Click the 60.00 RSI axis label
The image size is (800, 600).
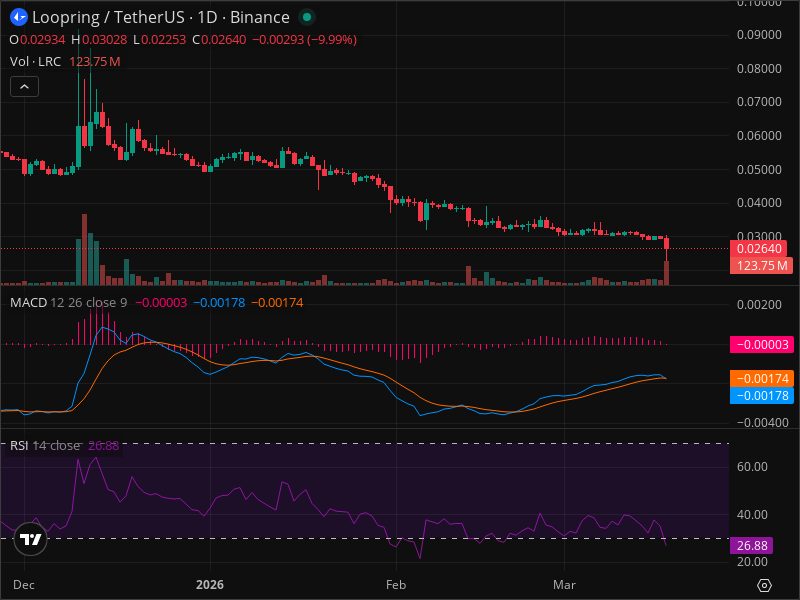click(752, 467)
